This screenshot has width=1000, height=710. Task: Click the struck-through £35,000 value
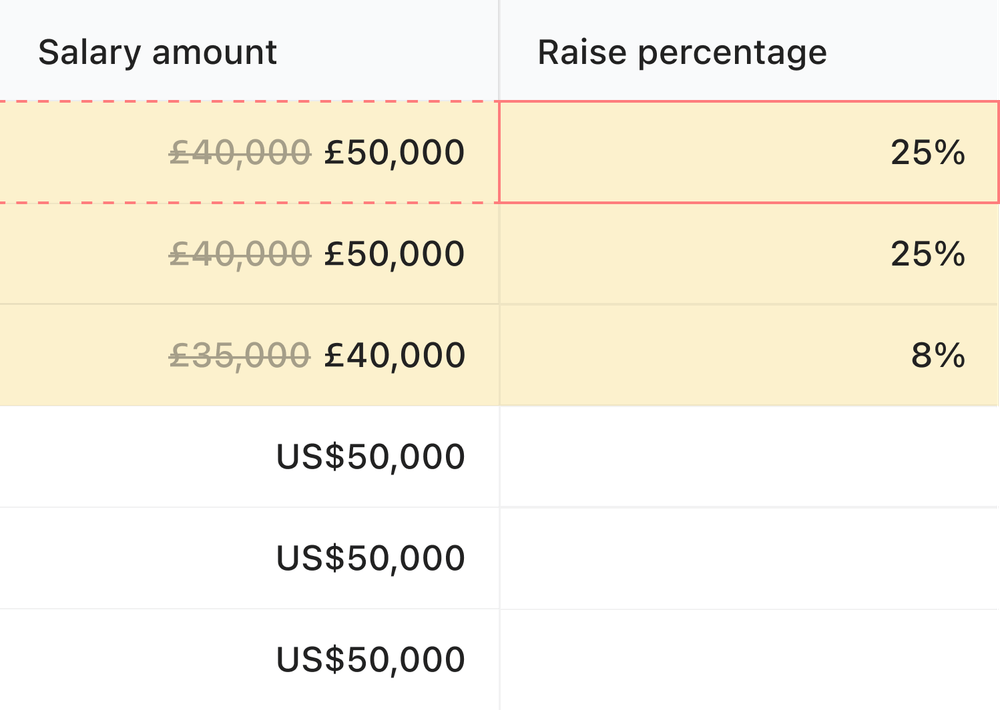pyautogui.click(x=240, y=355)
